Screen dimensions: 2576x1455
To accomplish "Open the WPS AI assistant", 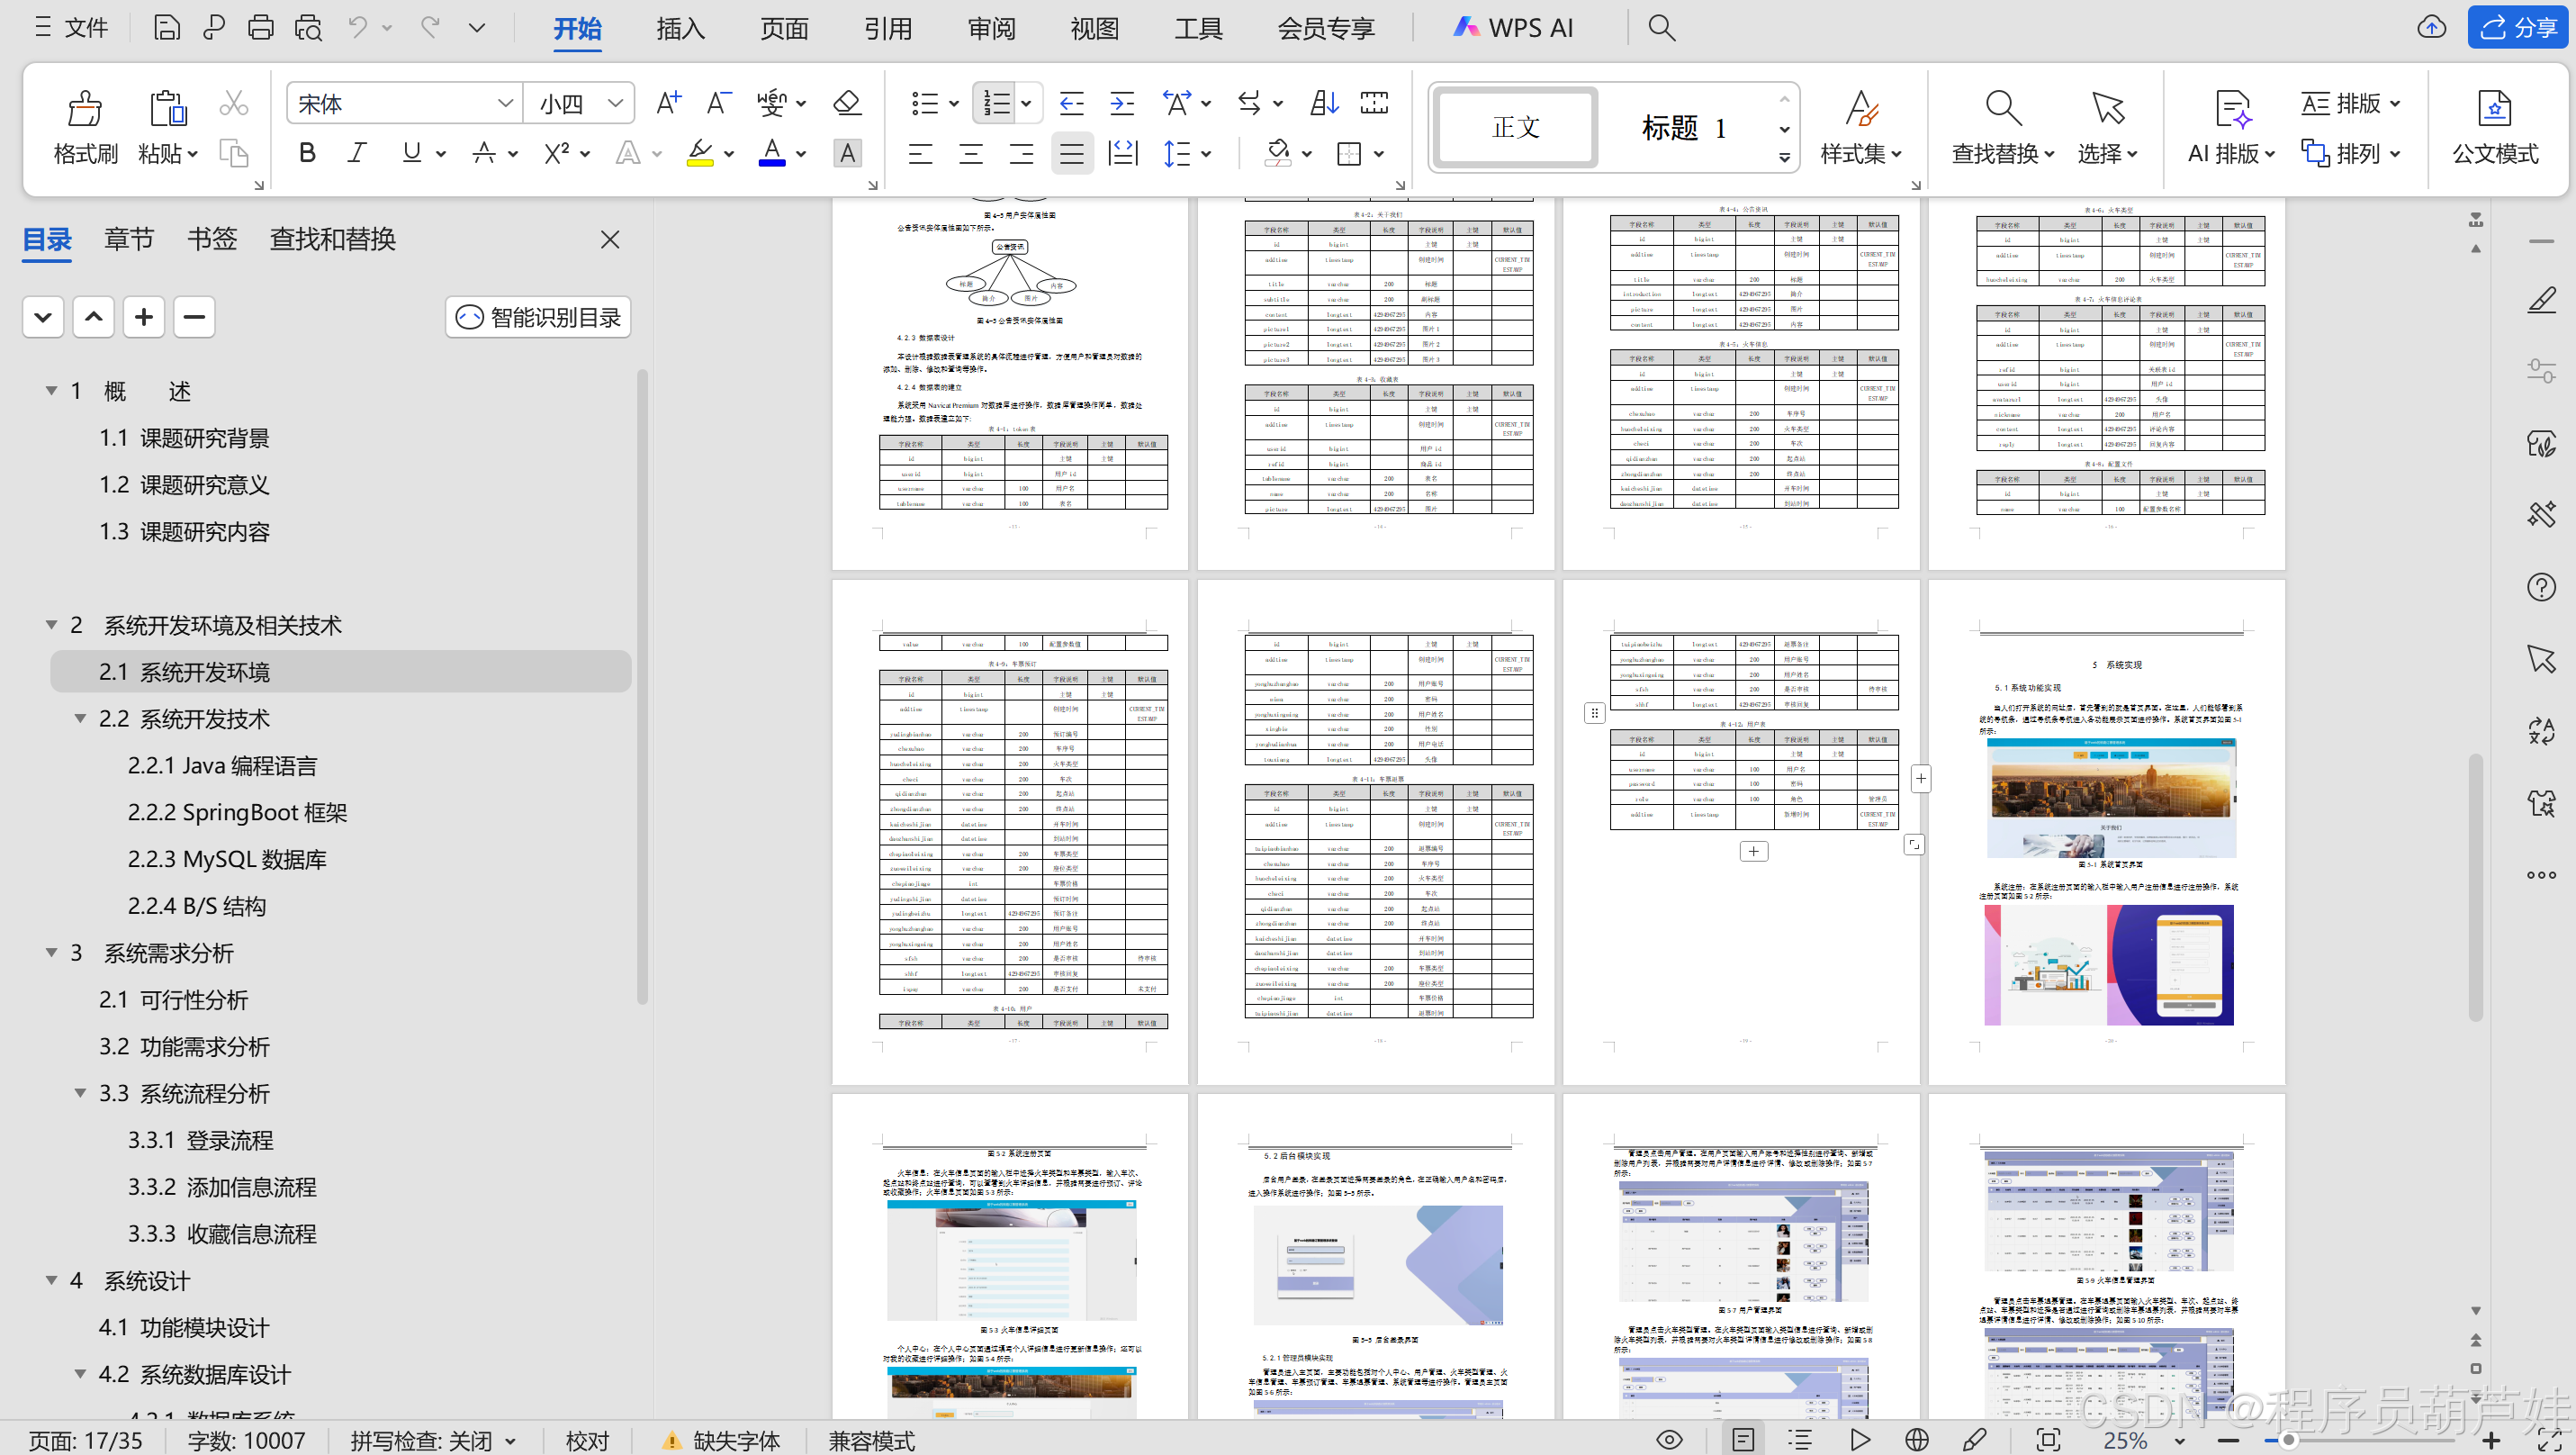I will point(1513,27).
